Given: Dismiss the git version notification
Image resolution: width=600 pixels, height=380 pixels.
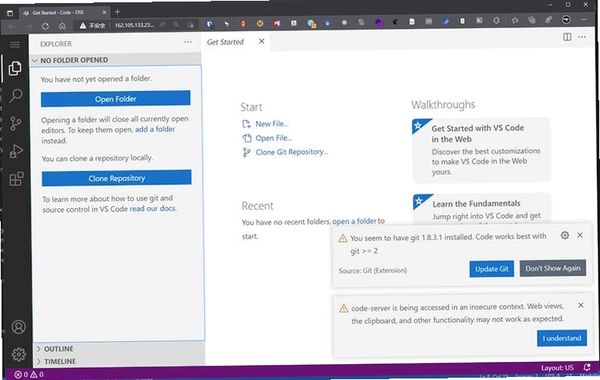Looking at the screenshot, I should coord(580,235).
